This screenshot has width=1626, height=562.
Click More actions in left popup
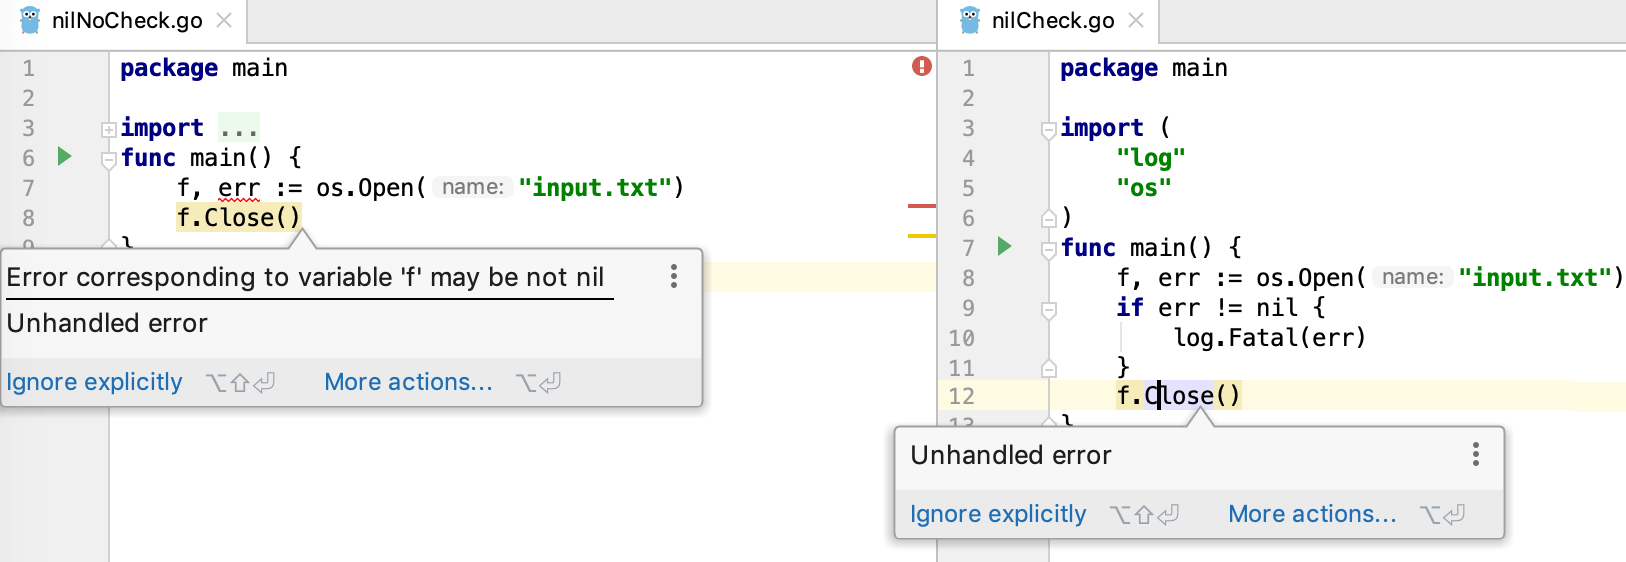point(409,382)
